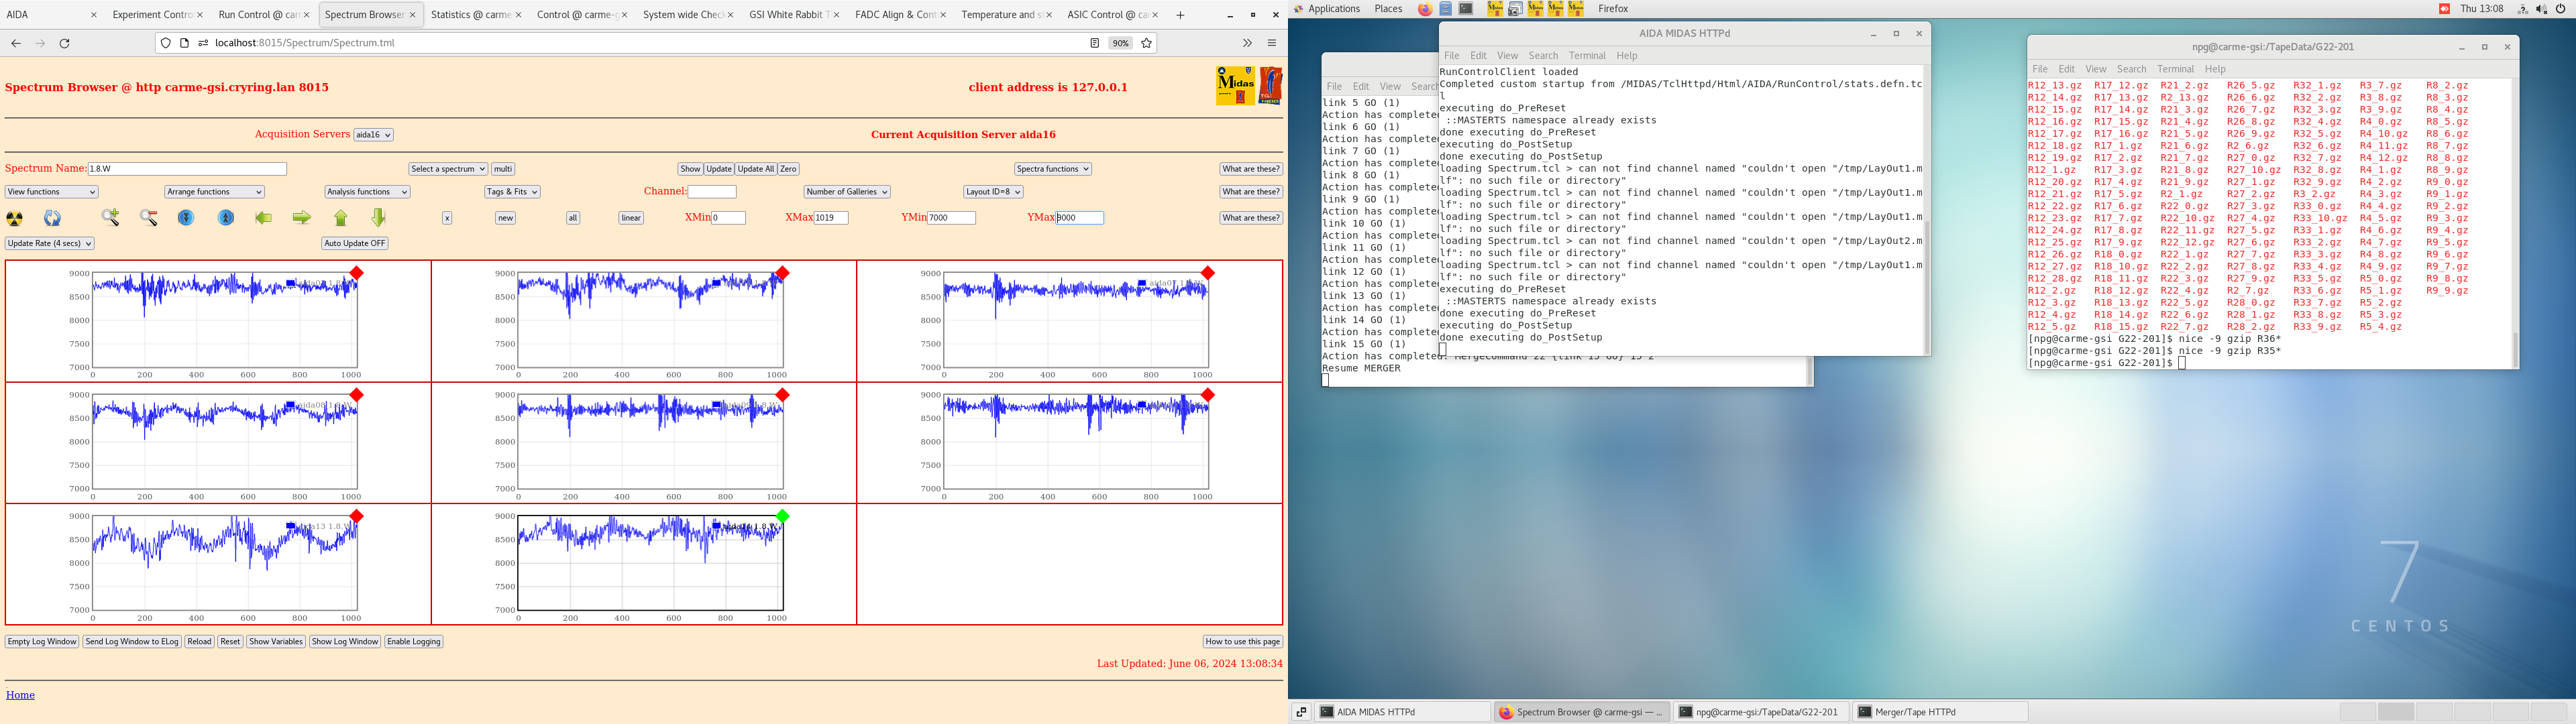
Task: Open the Number of Galleries dropdown
Action: click(847, 192)
